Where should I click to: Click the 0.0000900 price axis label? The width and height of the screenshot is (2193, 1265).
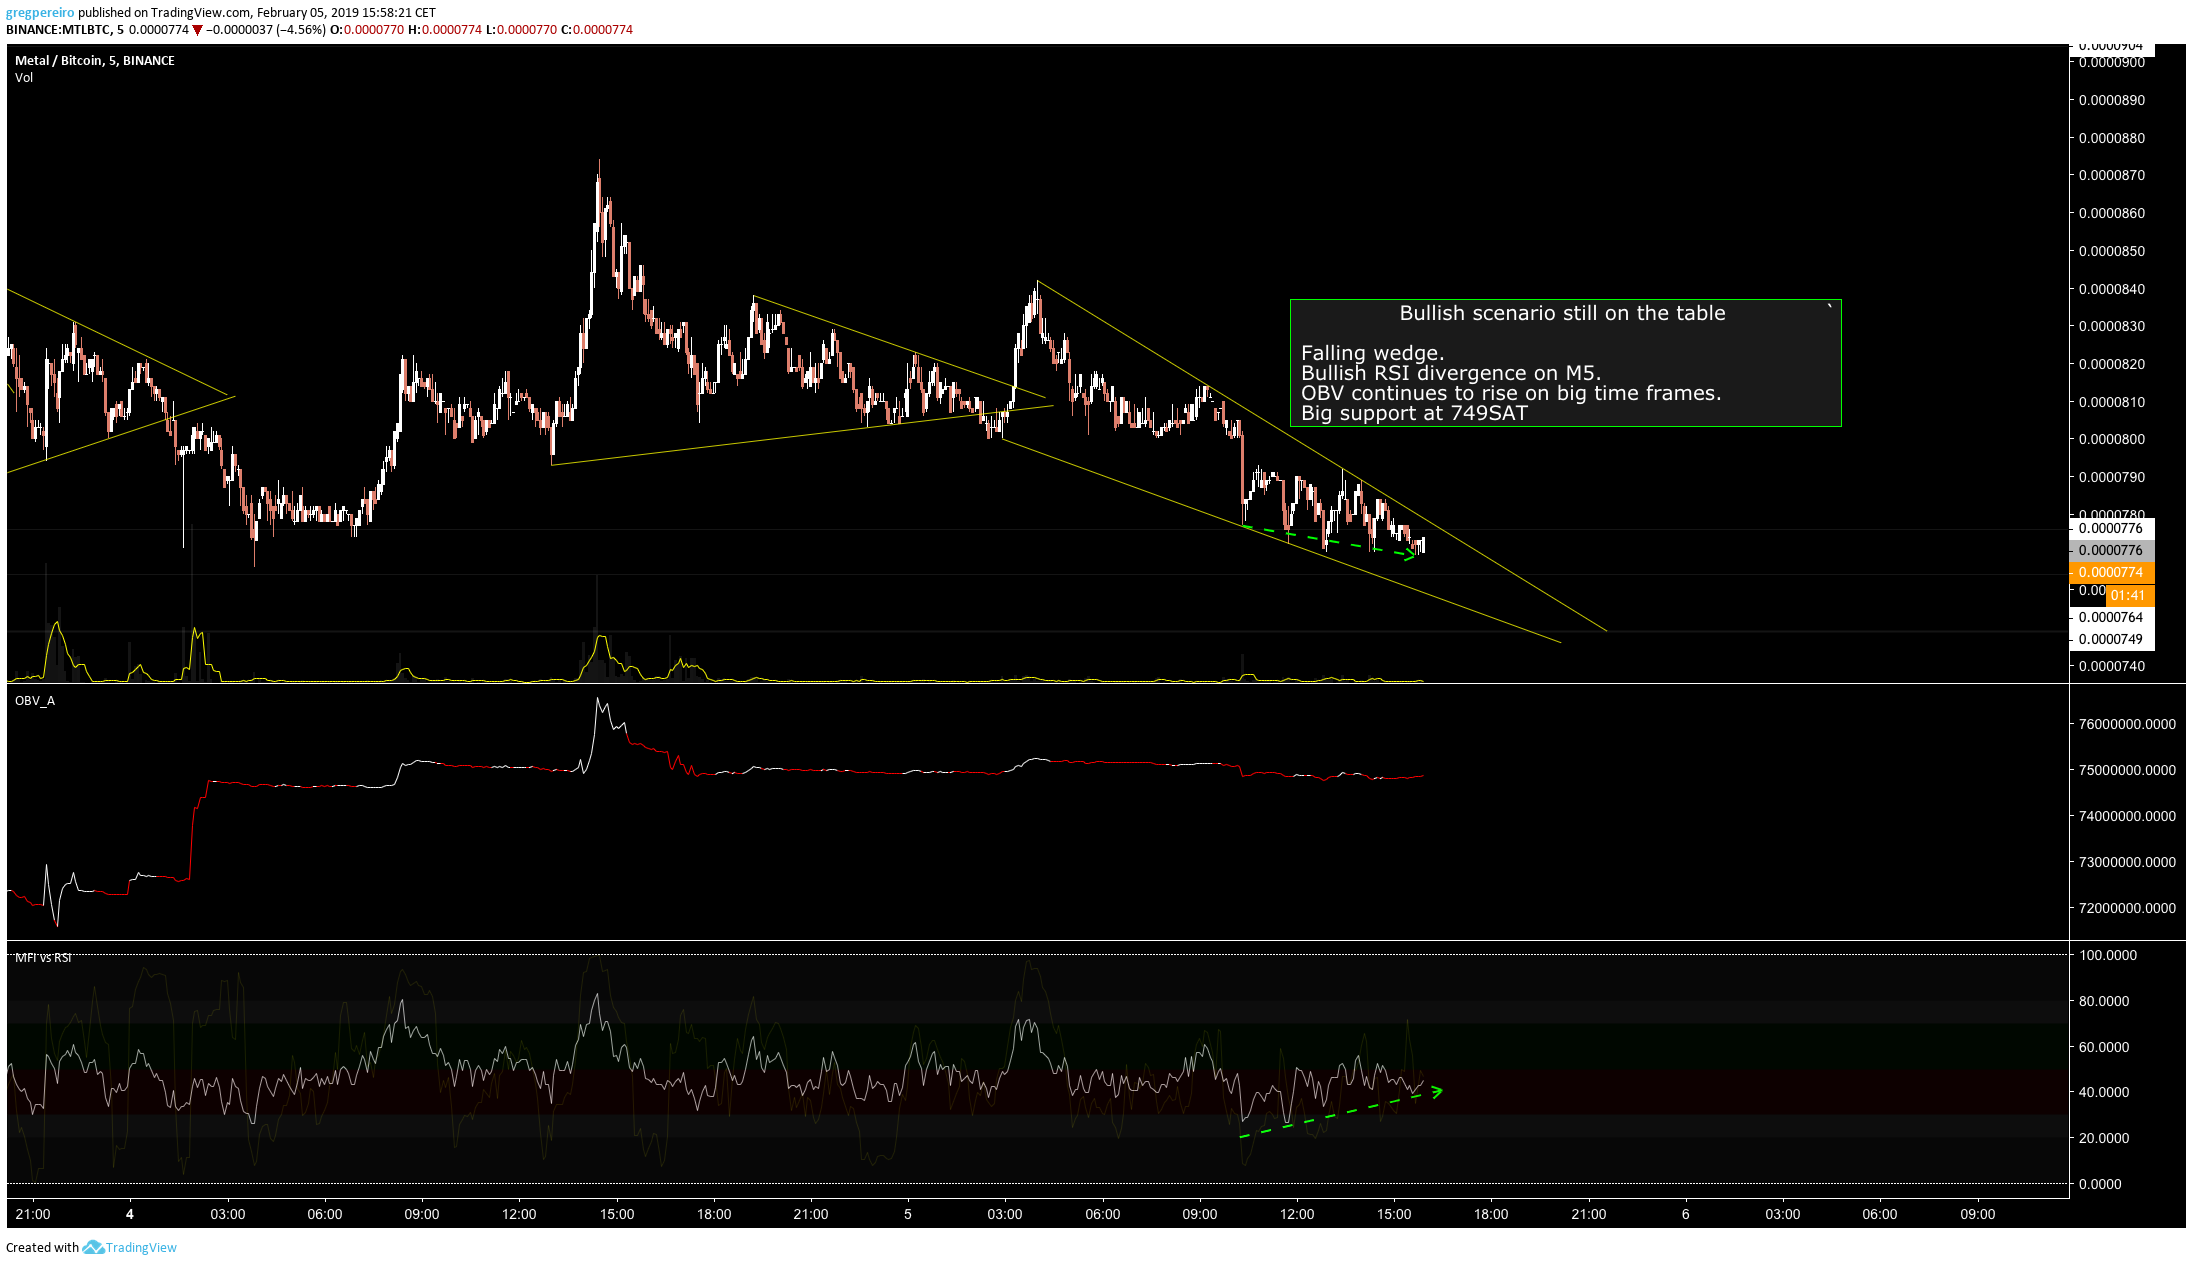click(2111, 63)
